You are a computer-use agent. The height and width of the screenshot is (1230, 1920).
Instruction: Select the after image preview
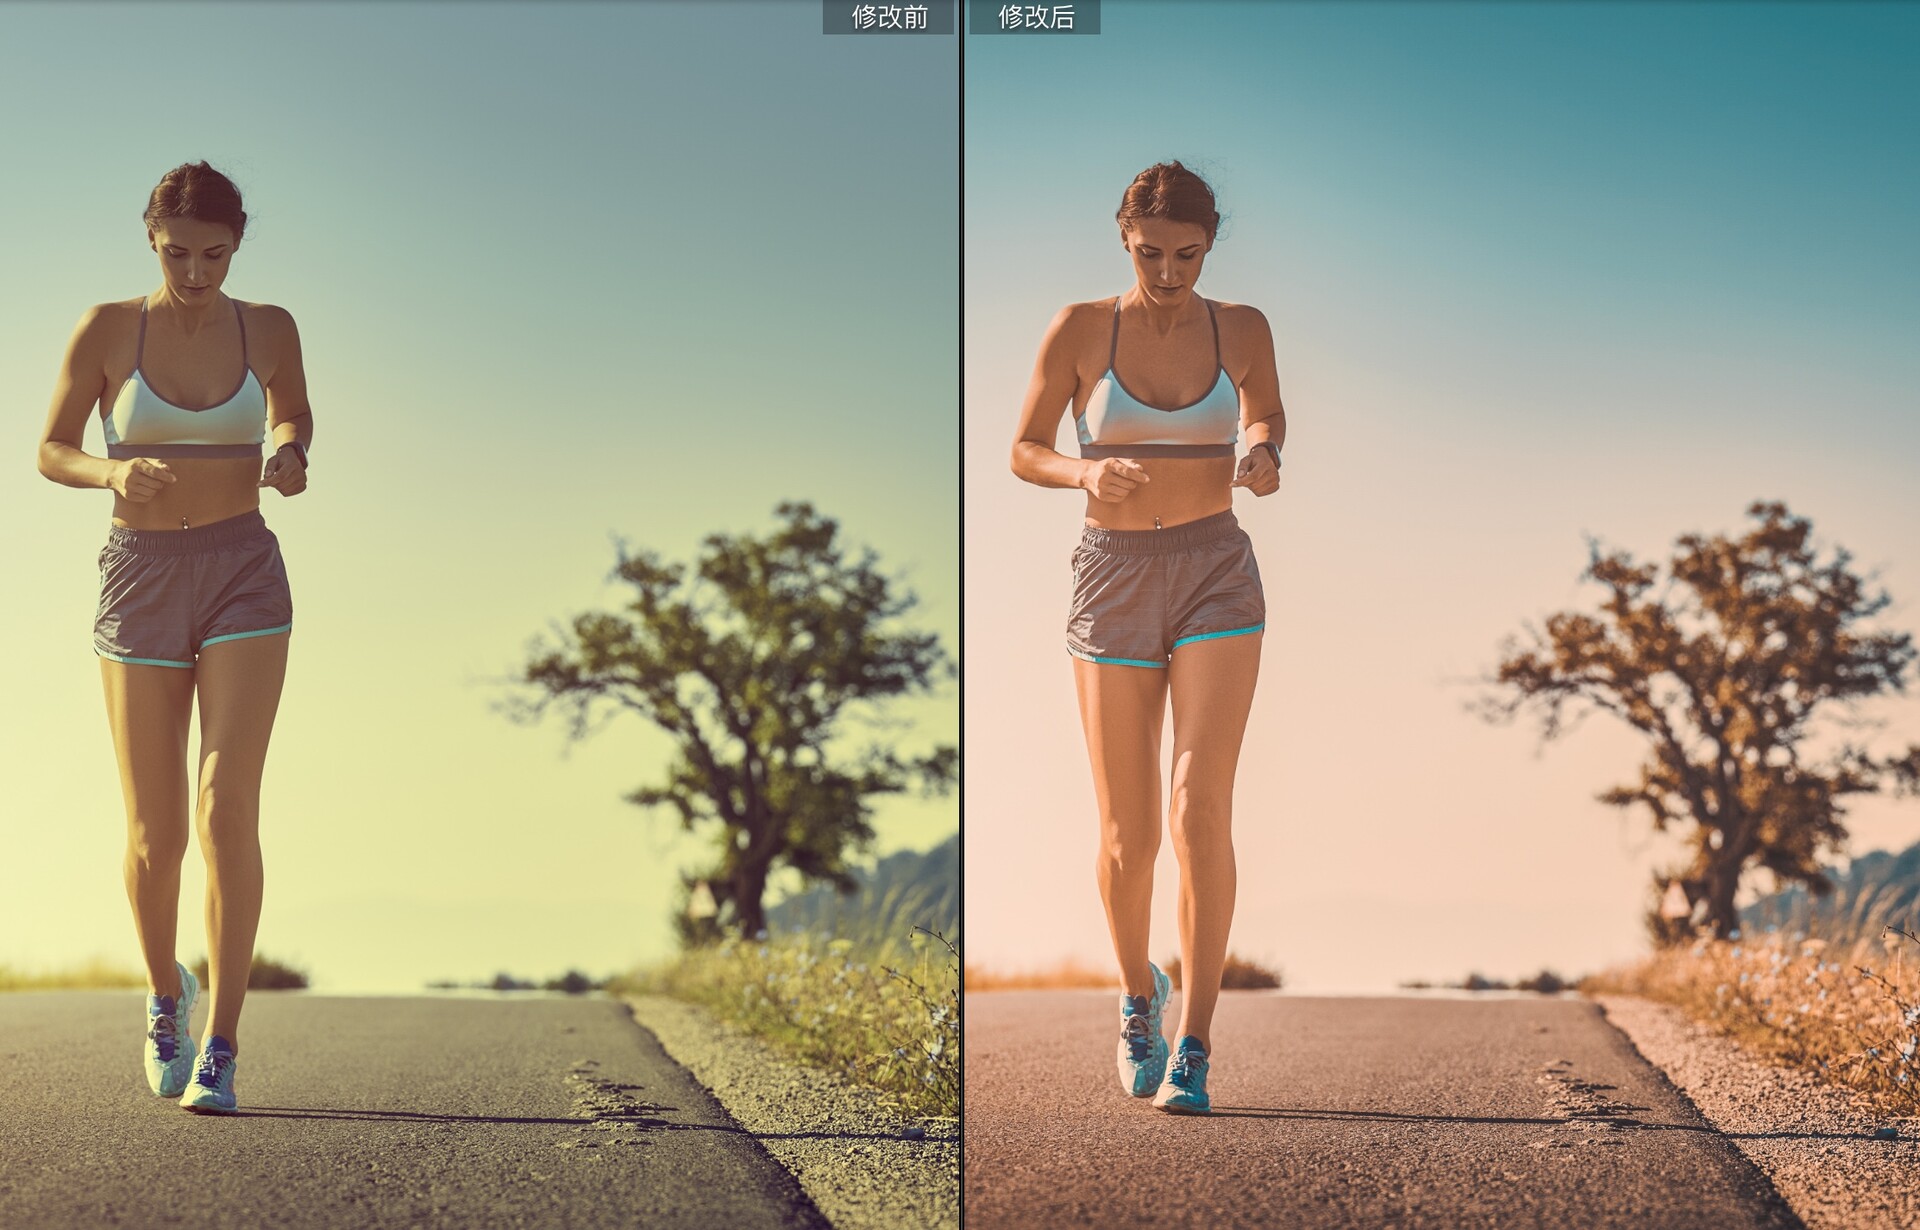tap(1442, 615)
